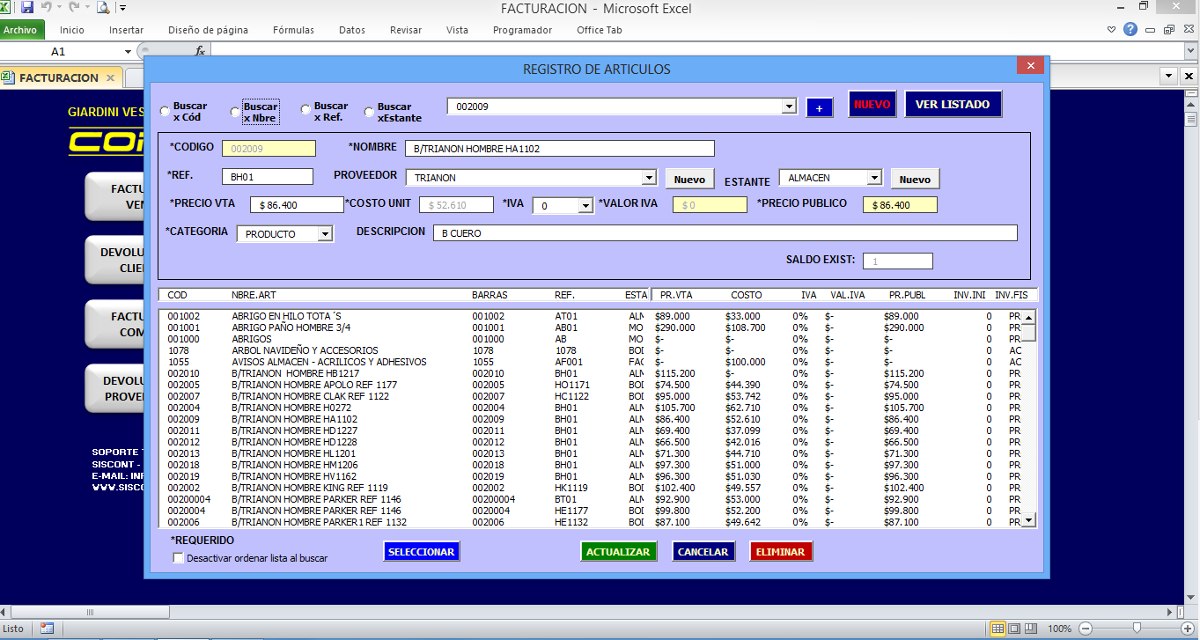The image size is (1200, 640).
Task: Select row B/TRIANON HOMBRE HL1201
Action: [x=589, y=454]
